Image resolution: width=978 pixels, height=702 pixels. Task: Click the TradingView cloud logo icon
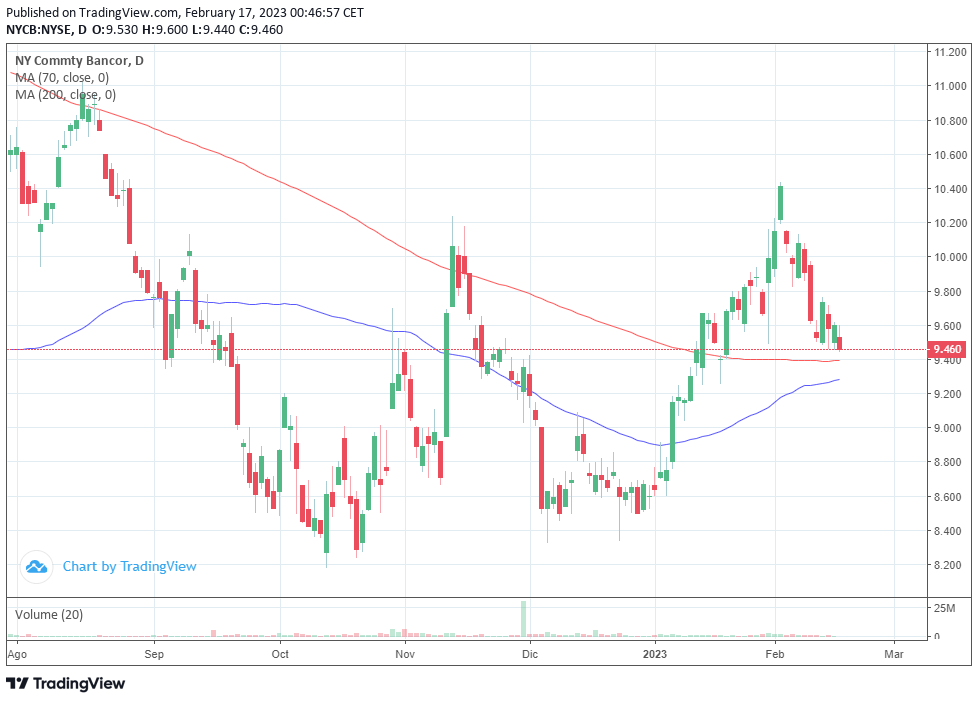click(36, 567)
